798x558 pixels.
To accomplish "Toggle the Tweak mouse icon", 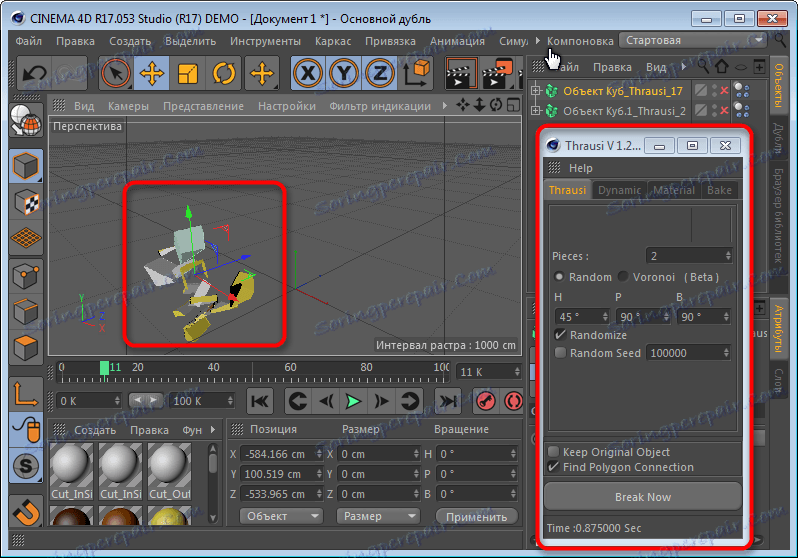I will click(26, 429).
